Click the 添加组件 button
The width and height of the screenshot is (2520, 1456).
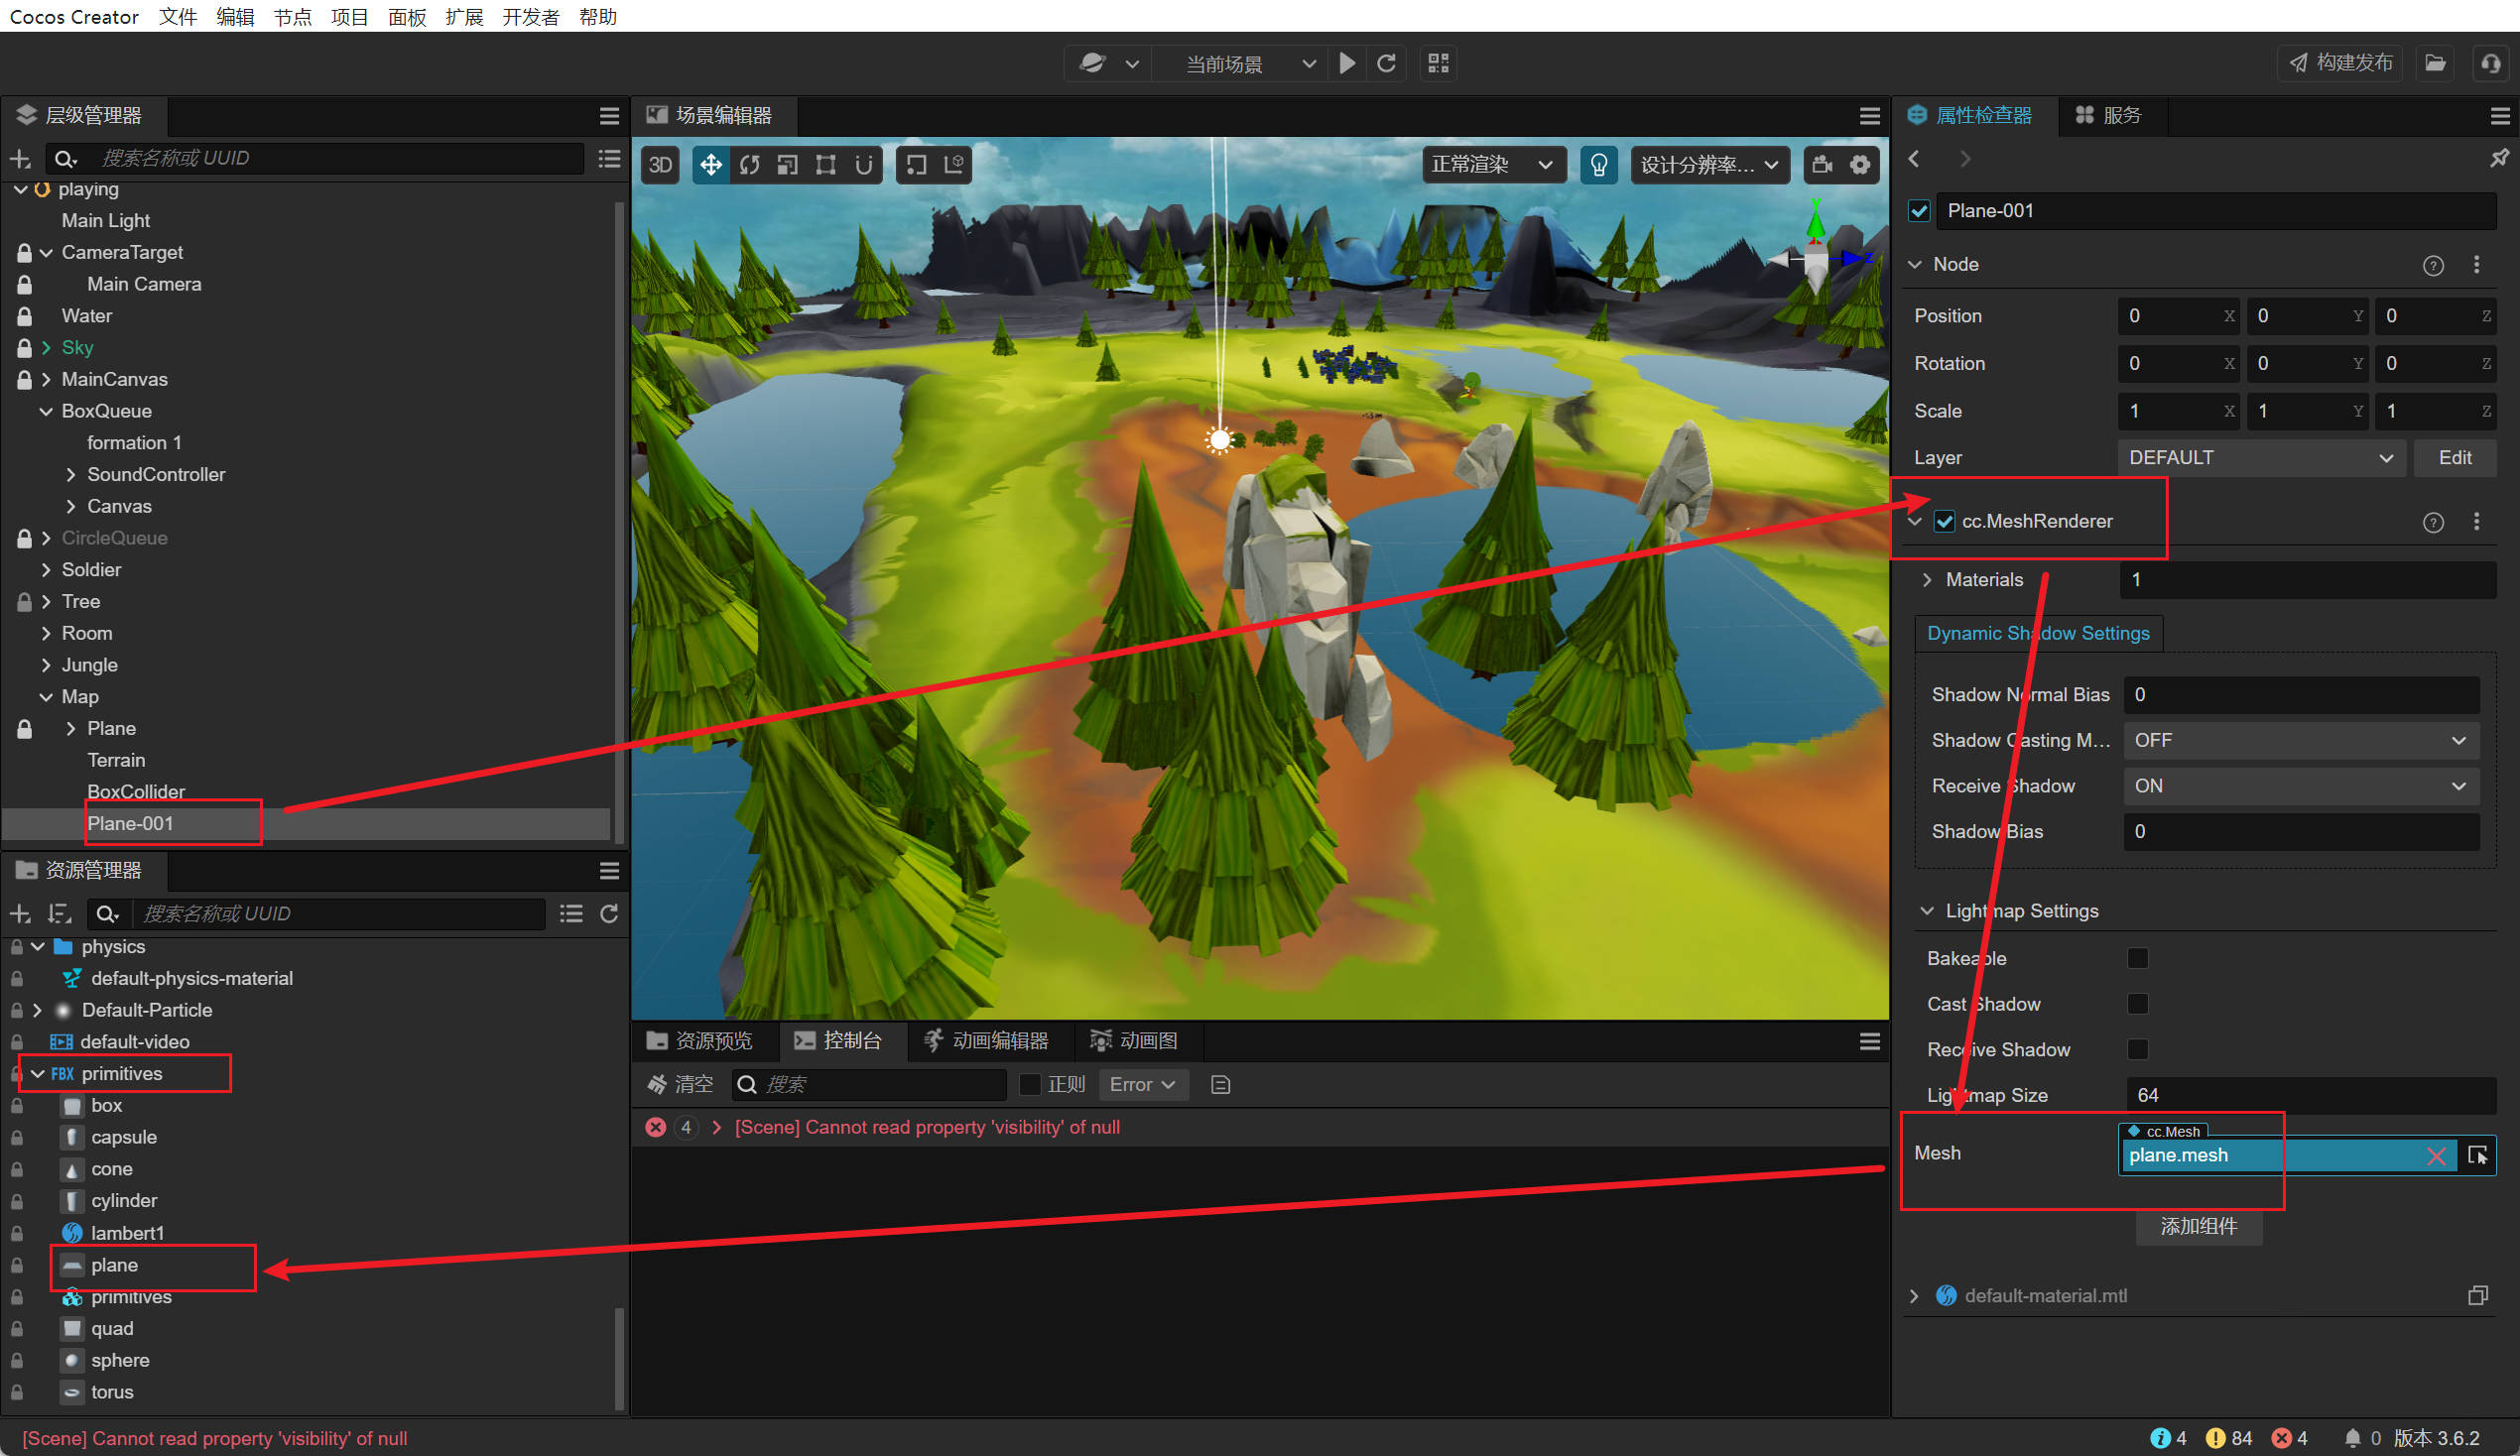point(2198,1226)
